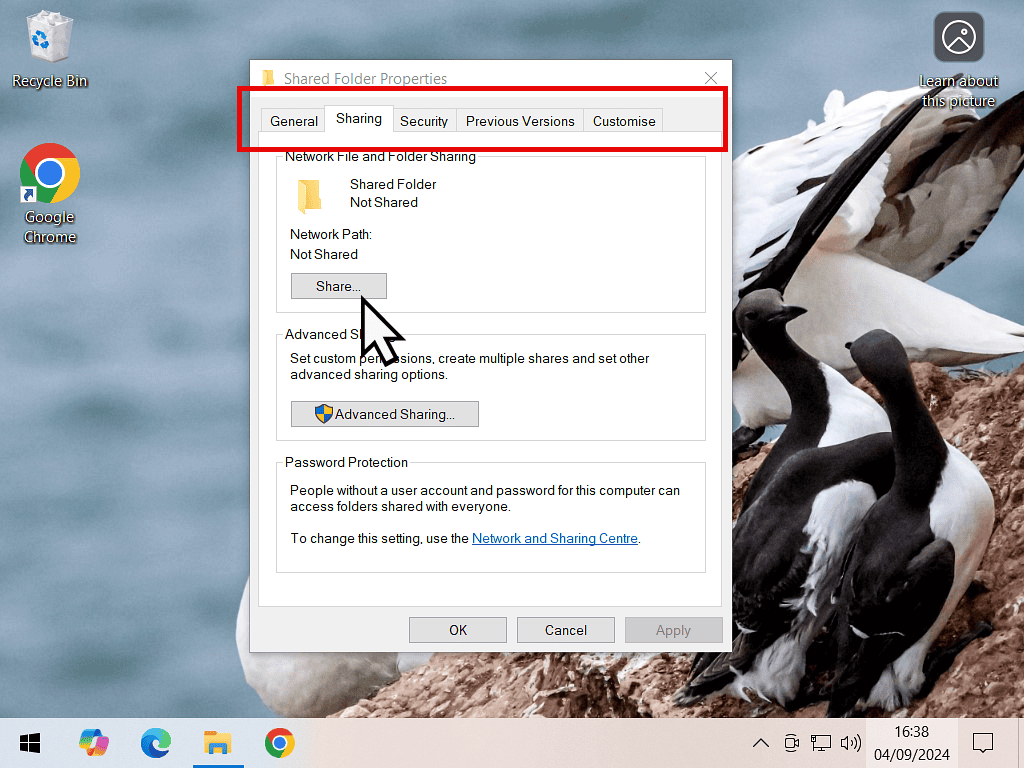Screen dimensions: 1024x768
Task: Open Microsoft Edge from the taskbar
Action: click(x=156, y=743)
